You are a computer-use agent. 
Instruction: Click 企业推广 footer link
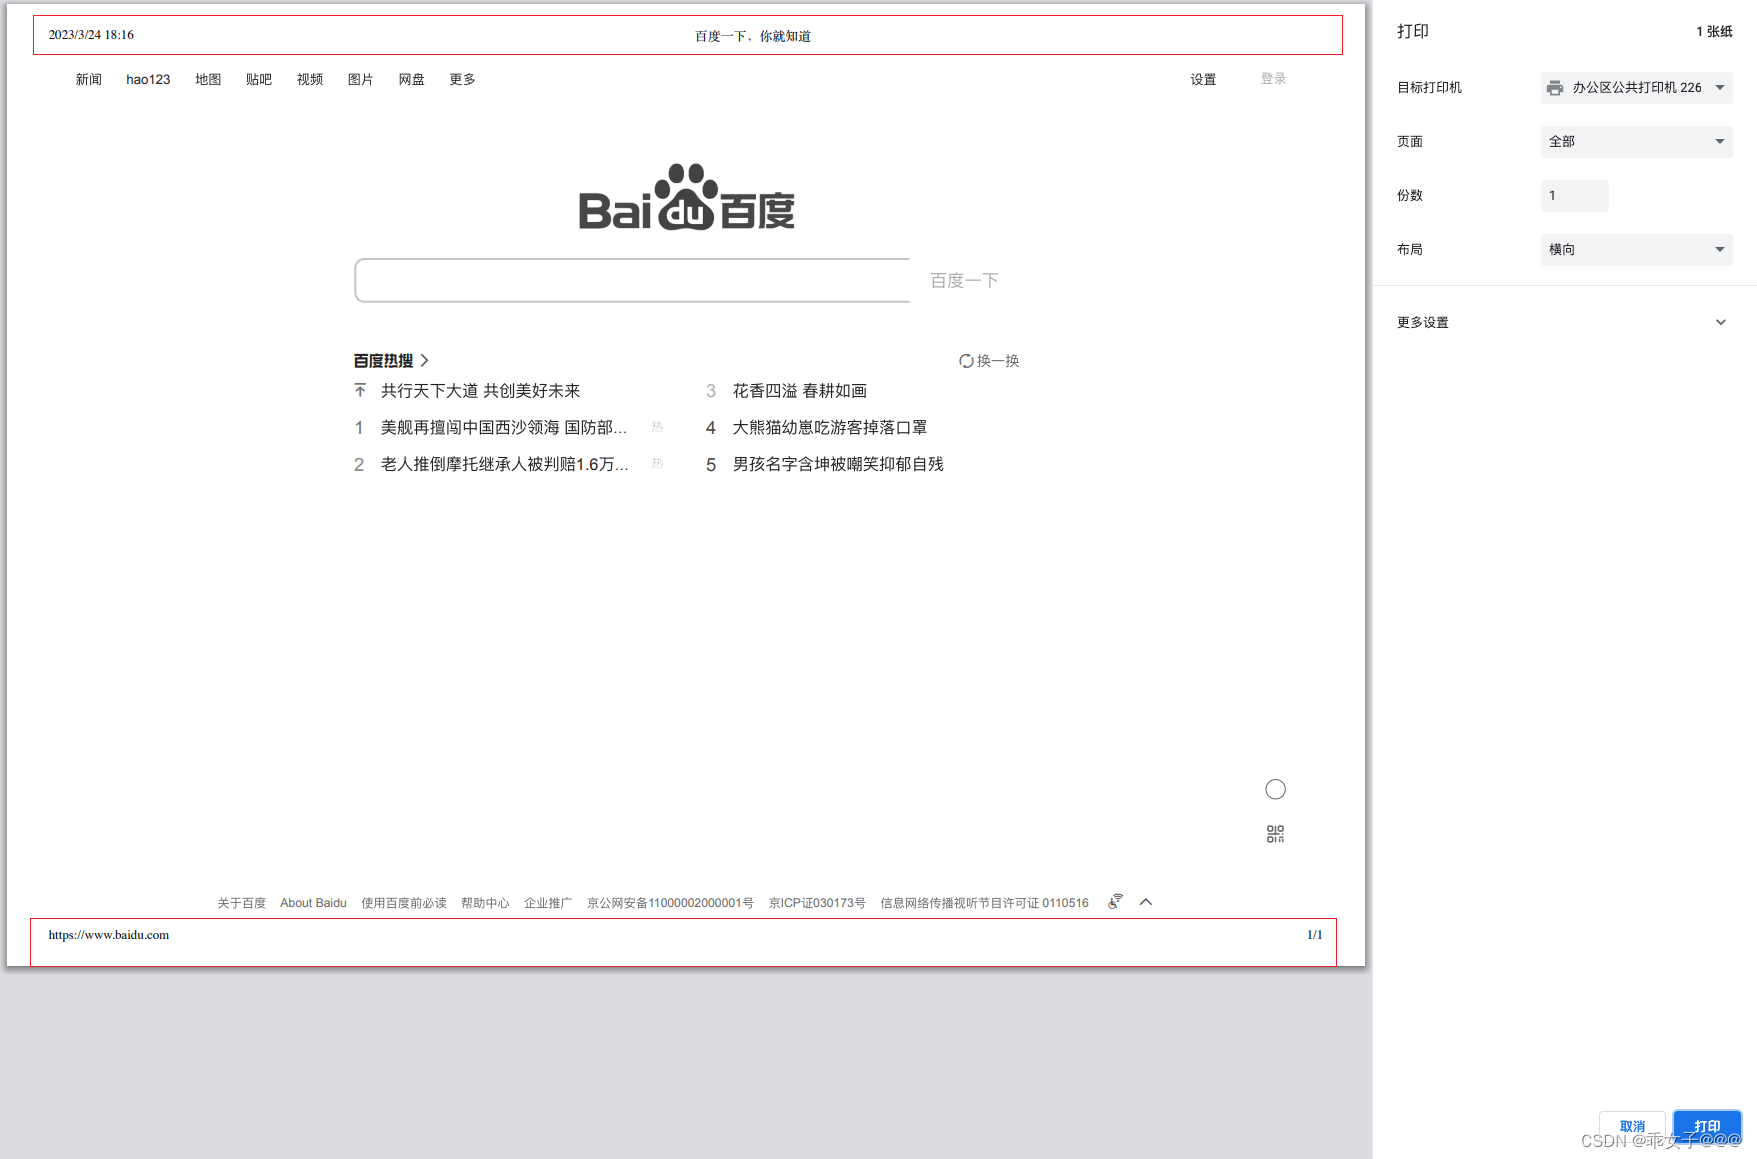coord(548,903)
